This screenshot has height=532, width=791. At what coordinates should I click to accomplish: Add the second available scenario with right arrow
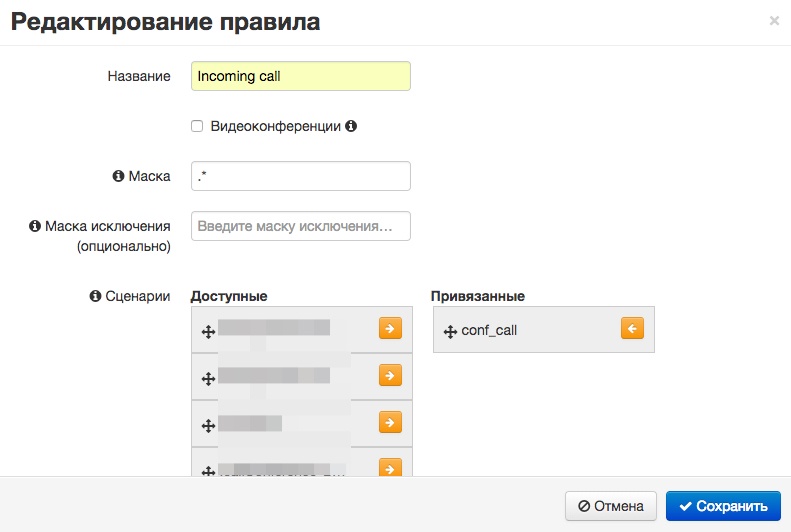point(390,375)
